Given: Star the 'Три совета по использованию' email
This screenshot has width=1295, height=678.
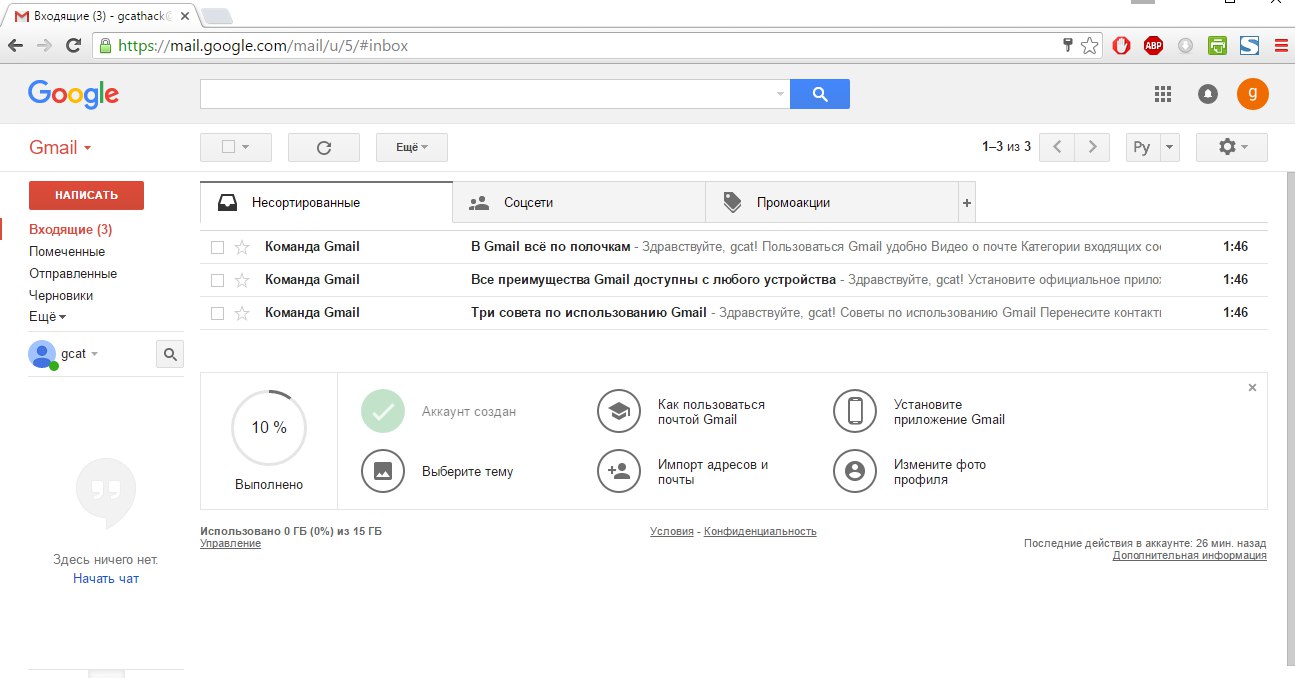Looking at the screenshot, I should [x=241, y=313].
